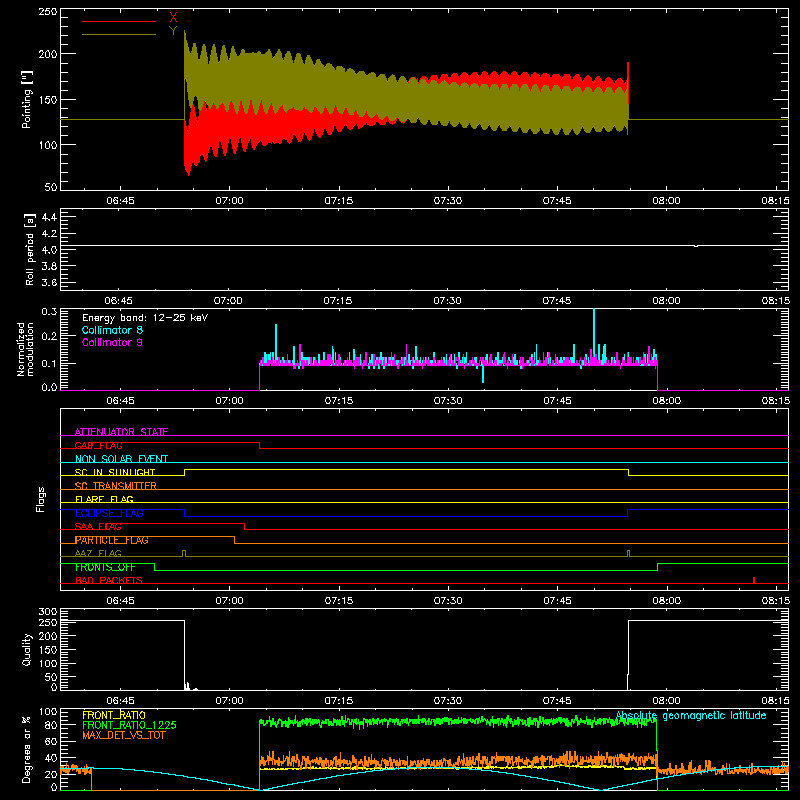Click the red X legend label
800x800 pixels.
click(173, 18)
